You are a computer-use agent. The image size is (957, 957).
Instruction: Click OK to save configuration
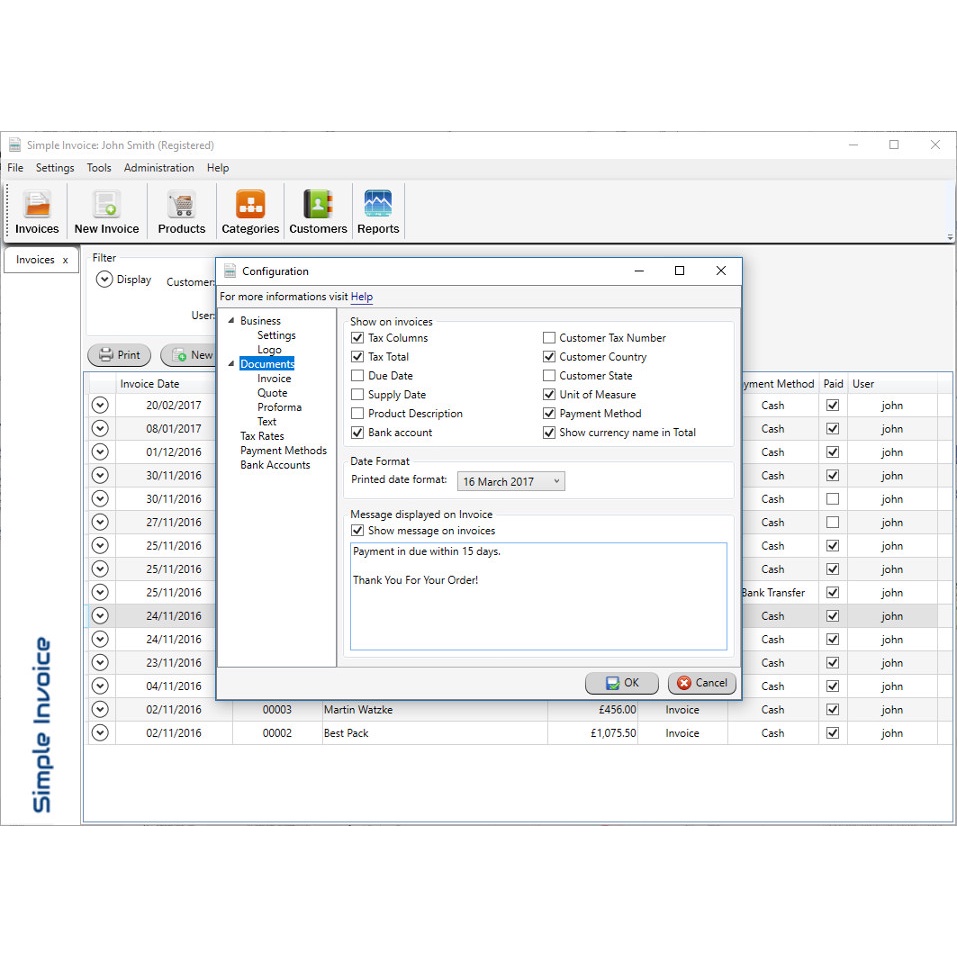(x=621, y=683)
